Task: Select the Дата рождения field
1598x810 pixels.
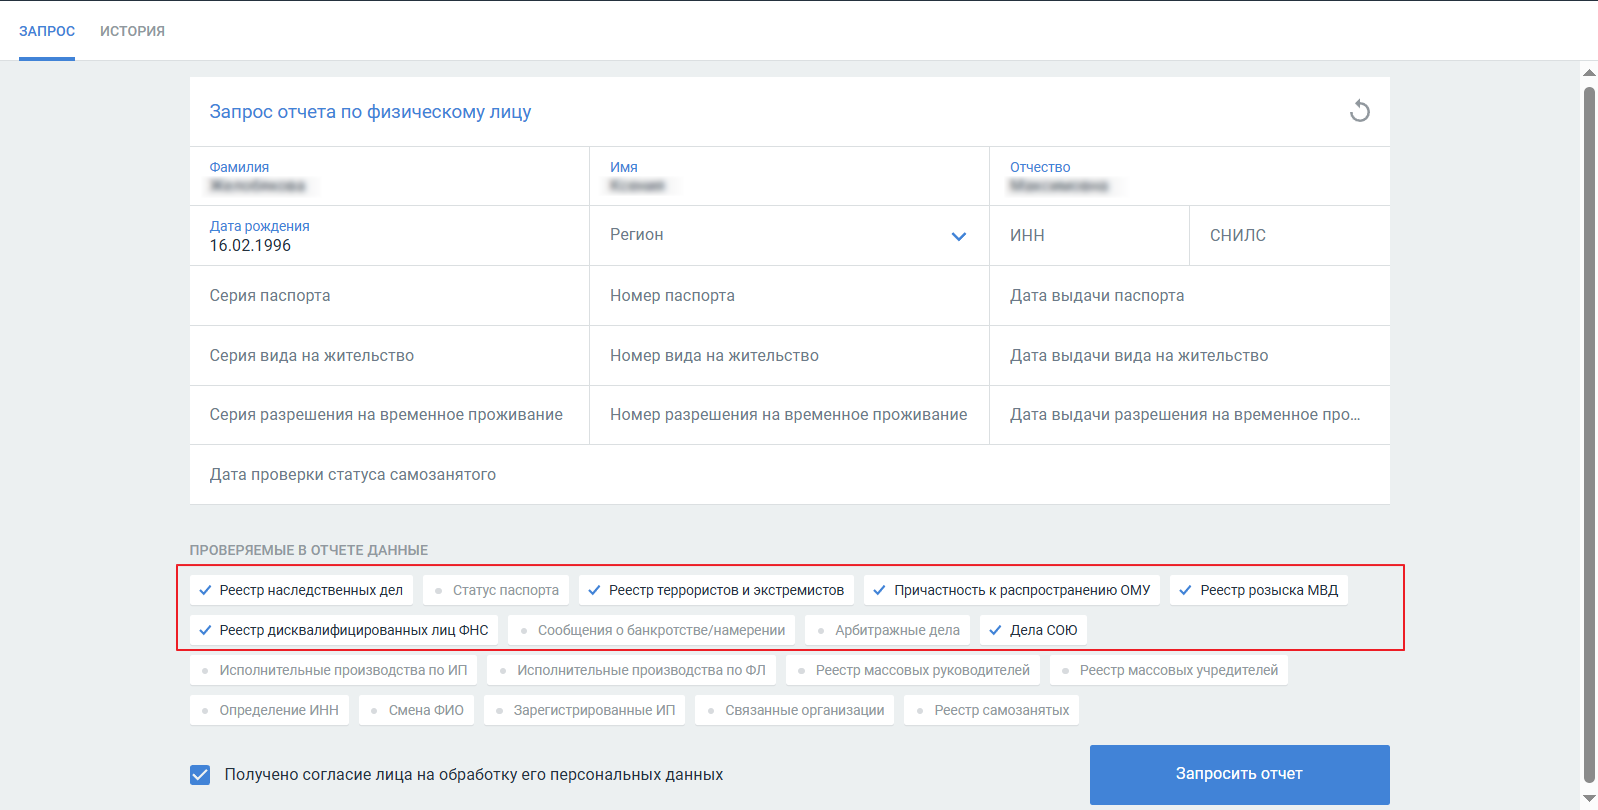Action: point(389,237)
